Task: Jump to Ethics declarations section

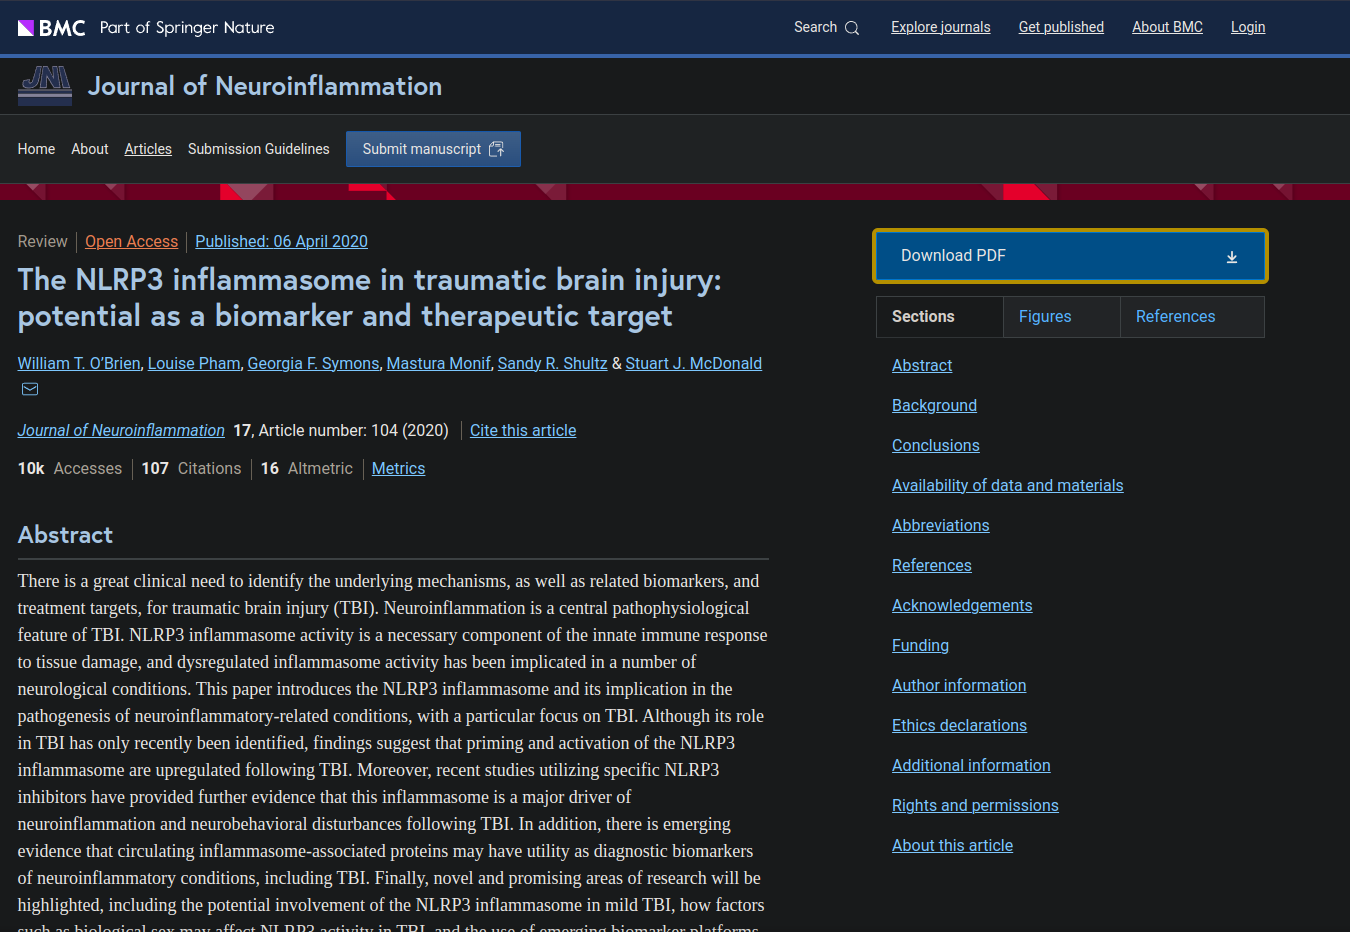Action: (960, 725)
